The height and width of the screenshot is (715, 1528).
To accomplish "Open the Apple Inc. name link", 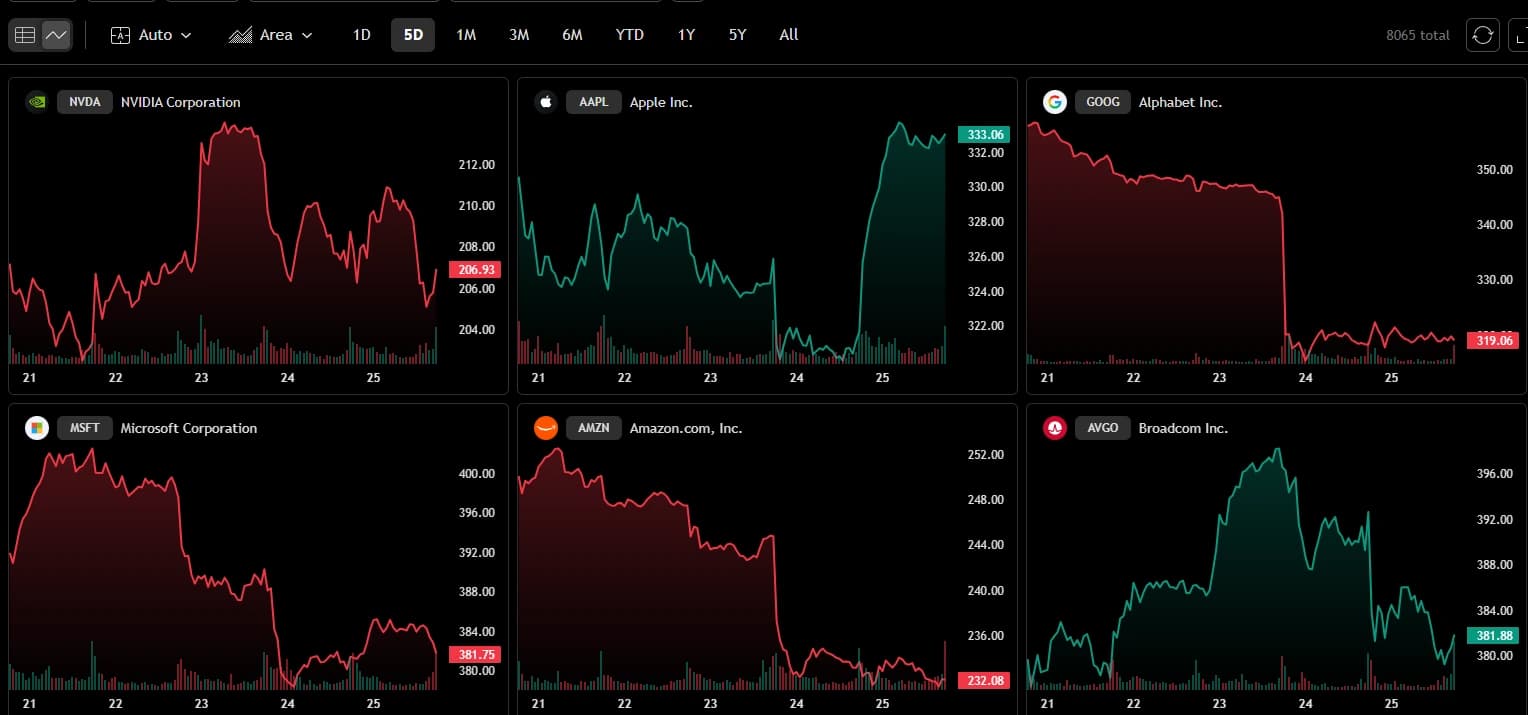I will pyautogui.click(x=661, y=102).
